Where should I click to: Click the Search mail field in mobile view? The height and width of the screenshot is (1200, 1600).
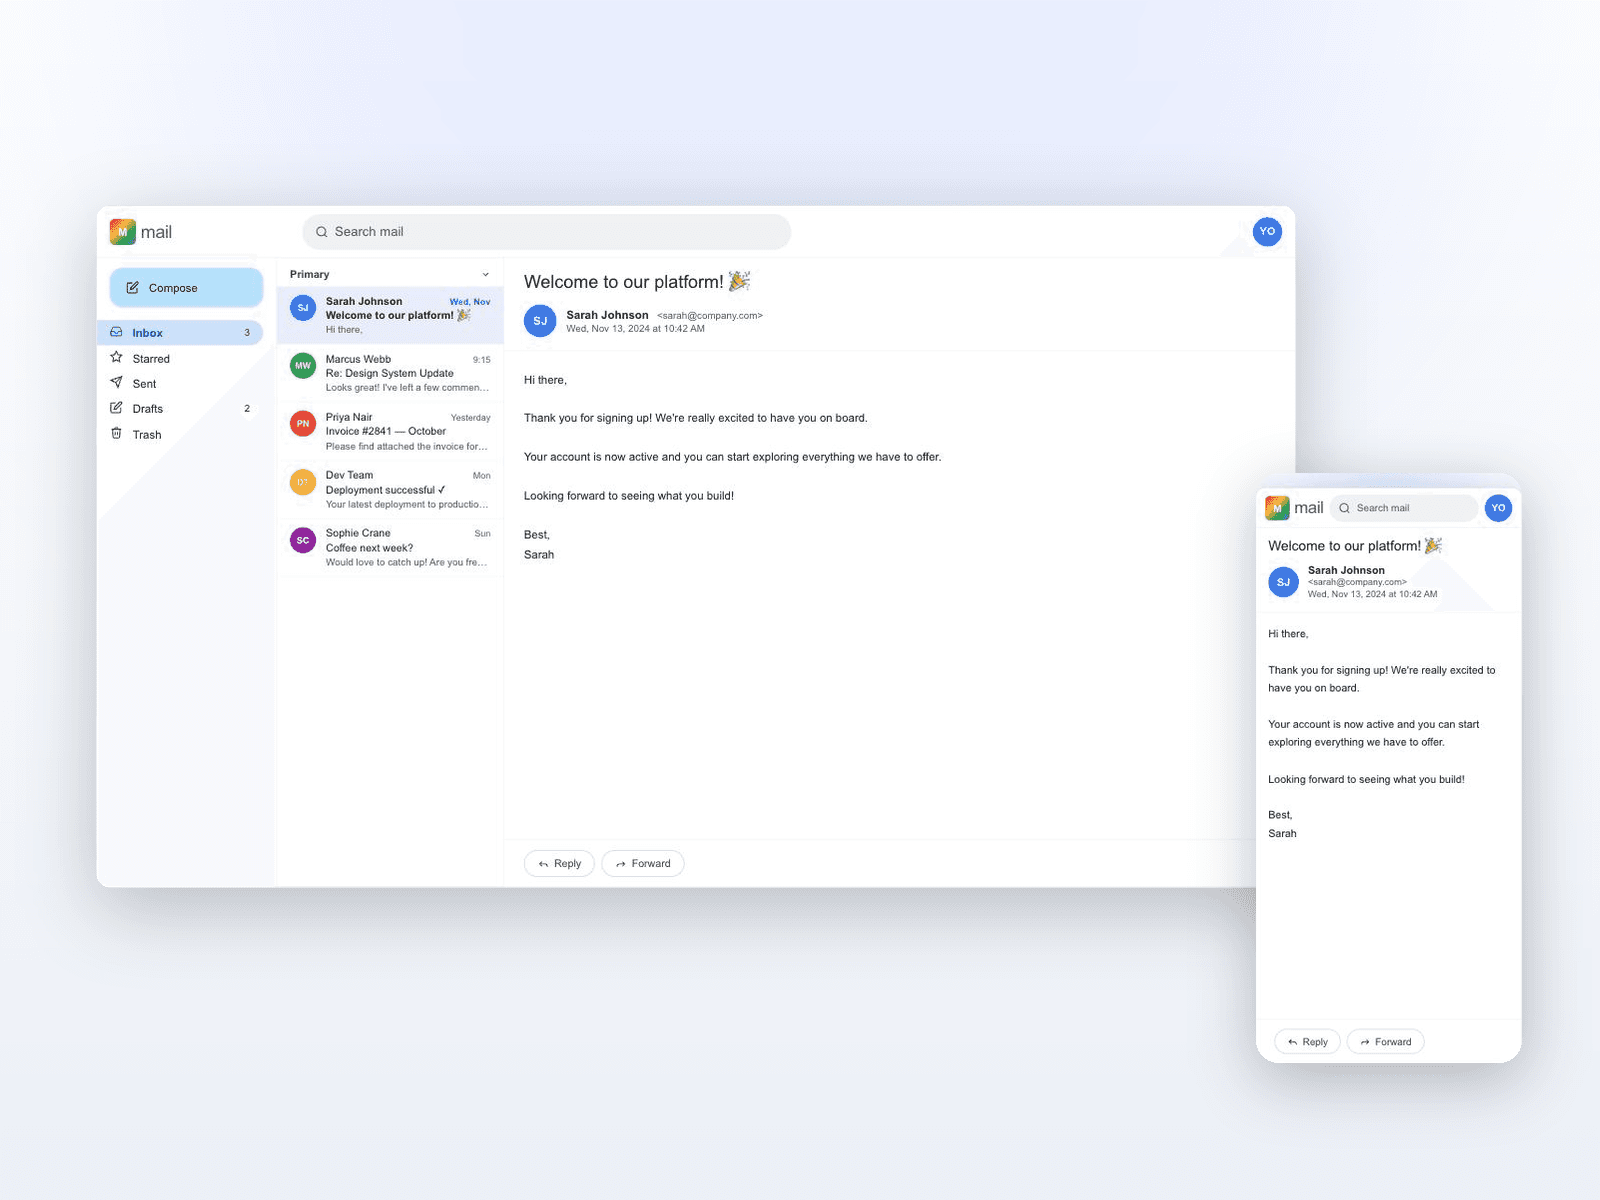coord(1404,508)
